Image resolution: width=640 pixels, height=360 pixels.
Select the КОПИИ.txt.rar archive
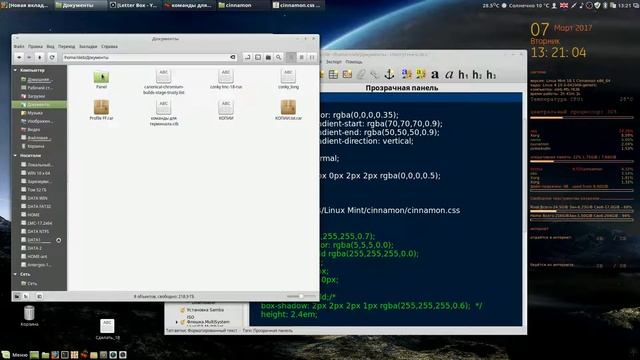(288, 110)
